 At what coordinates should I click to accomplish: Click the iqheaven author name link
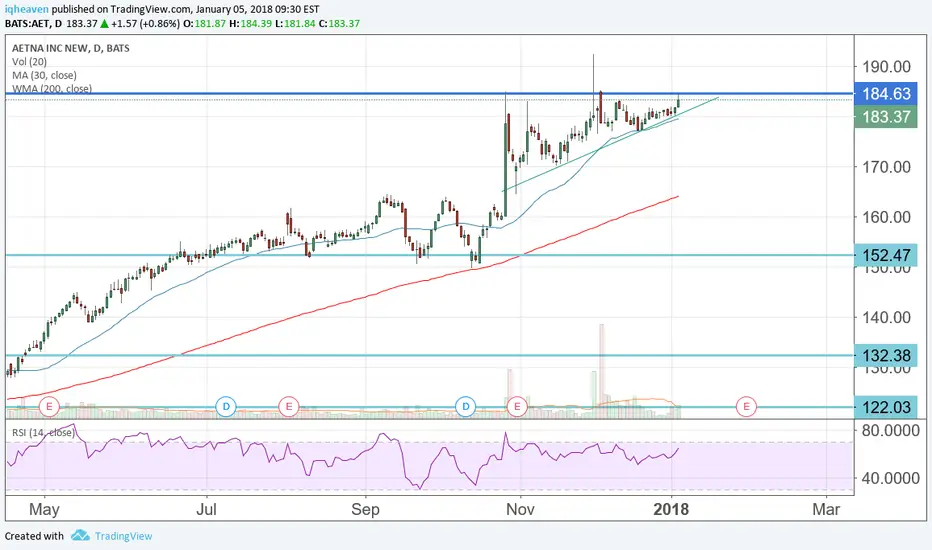click(x=27, y=10)
